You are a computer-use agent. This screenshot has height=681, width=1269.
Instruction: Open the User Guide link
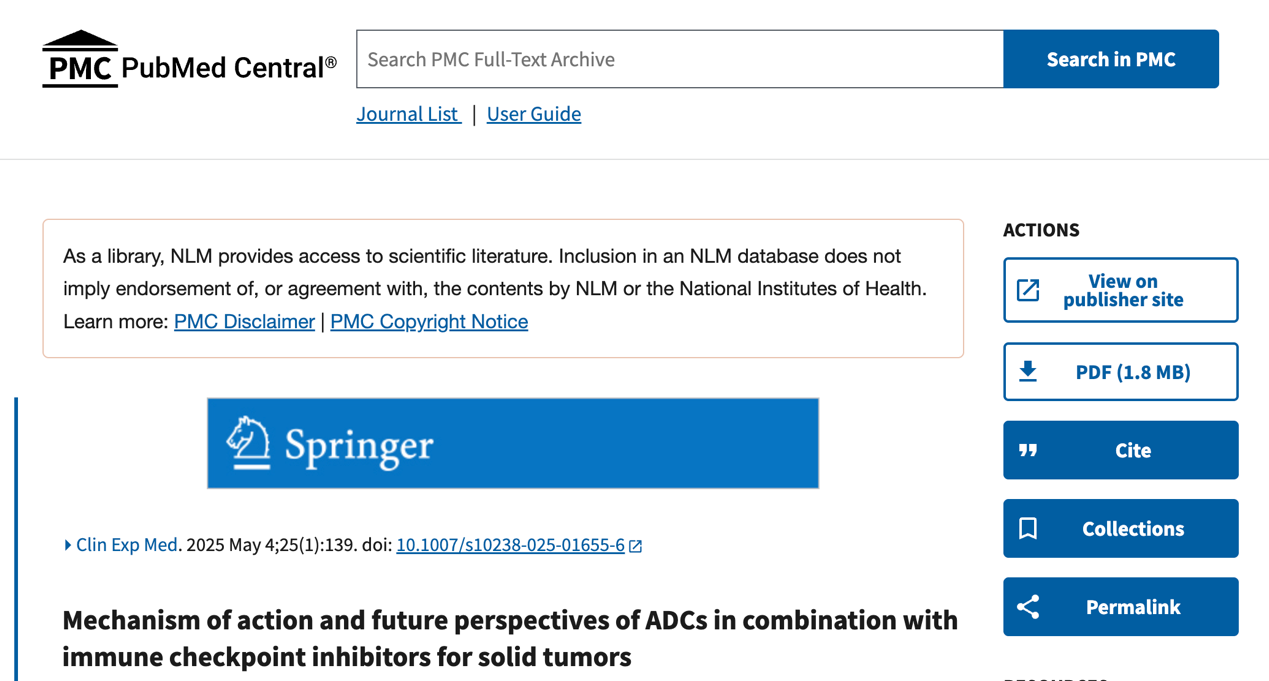click(533, 114)
